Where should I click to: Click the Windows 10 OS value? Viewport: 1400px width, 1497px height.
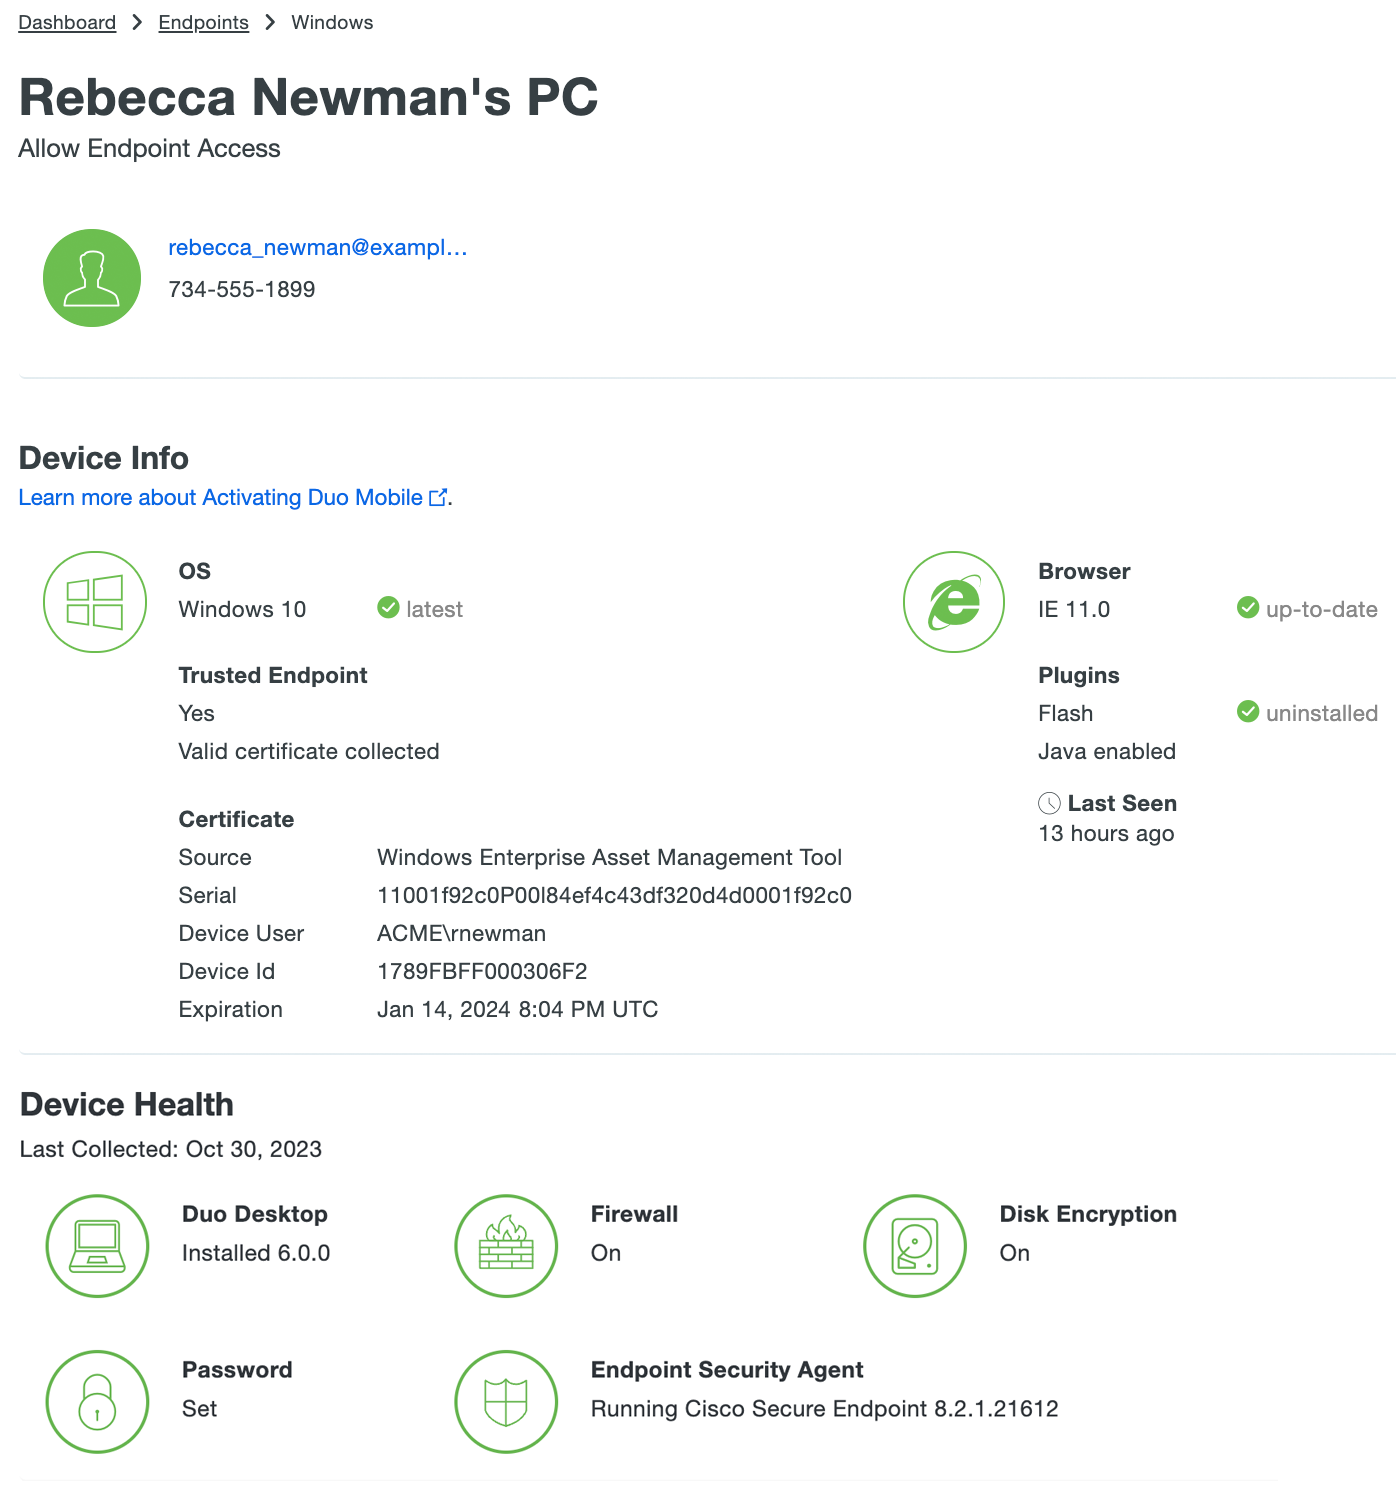pyautogui.click(x=242, y=609)
